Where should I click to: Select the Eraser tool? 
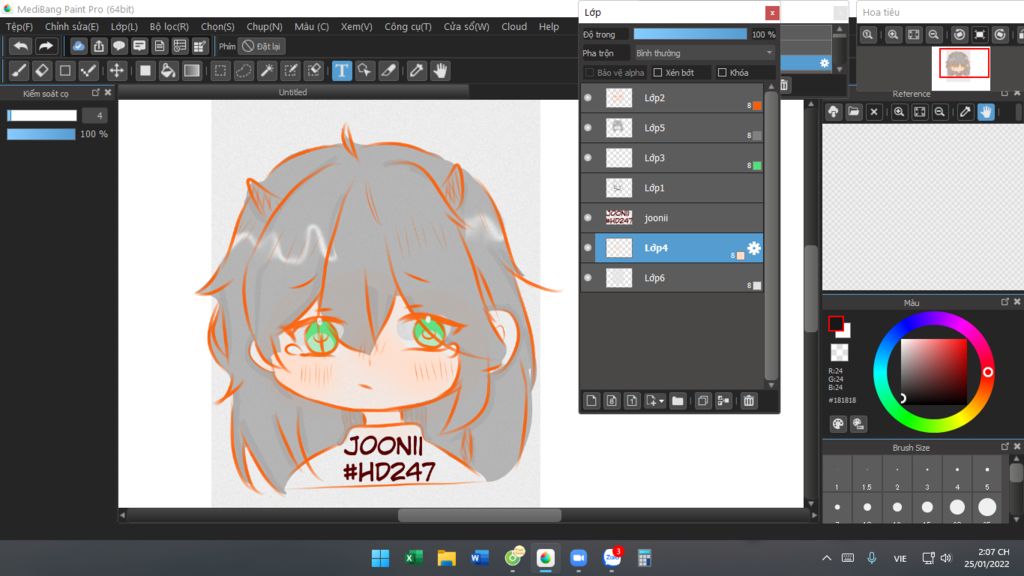point(42,71)
